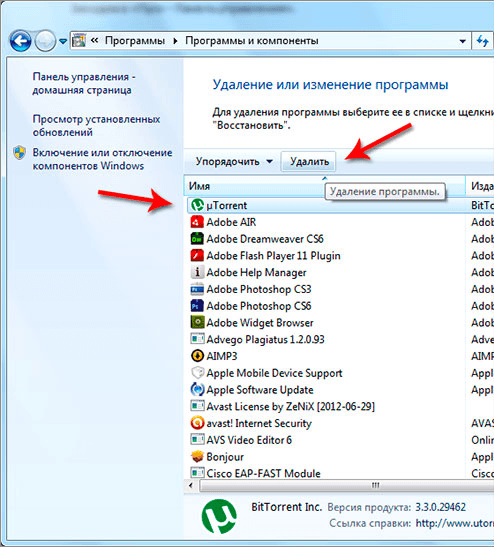The width and height of the screenshot is (494, 547).
Task: Click the Adobe Flash Player 11 Plugin icon
Action: tap(197, 255)
